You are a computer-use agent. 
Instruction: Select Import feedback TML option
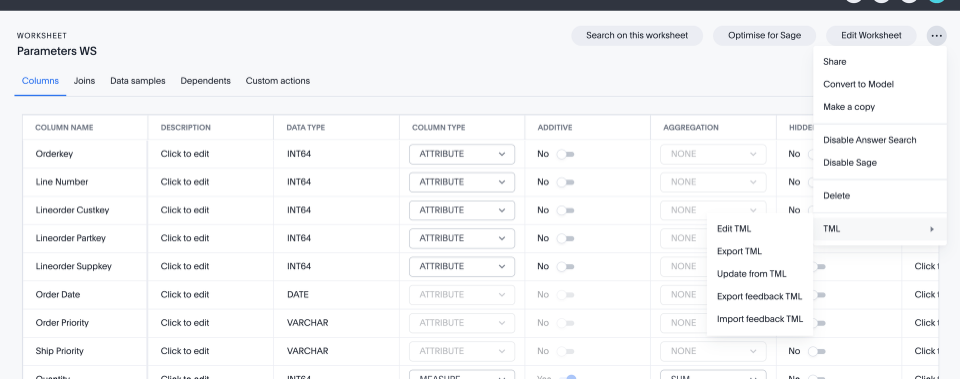pyautogui.click(x=759, y=319)
